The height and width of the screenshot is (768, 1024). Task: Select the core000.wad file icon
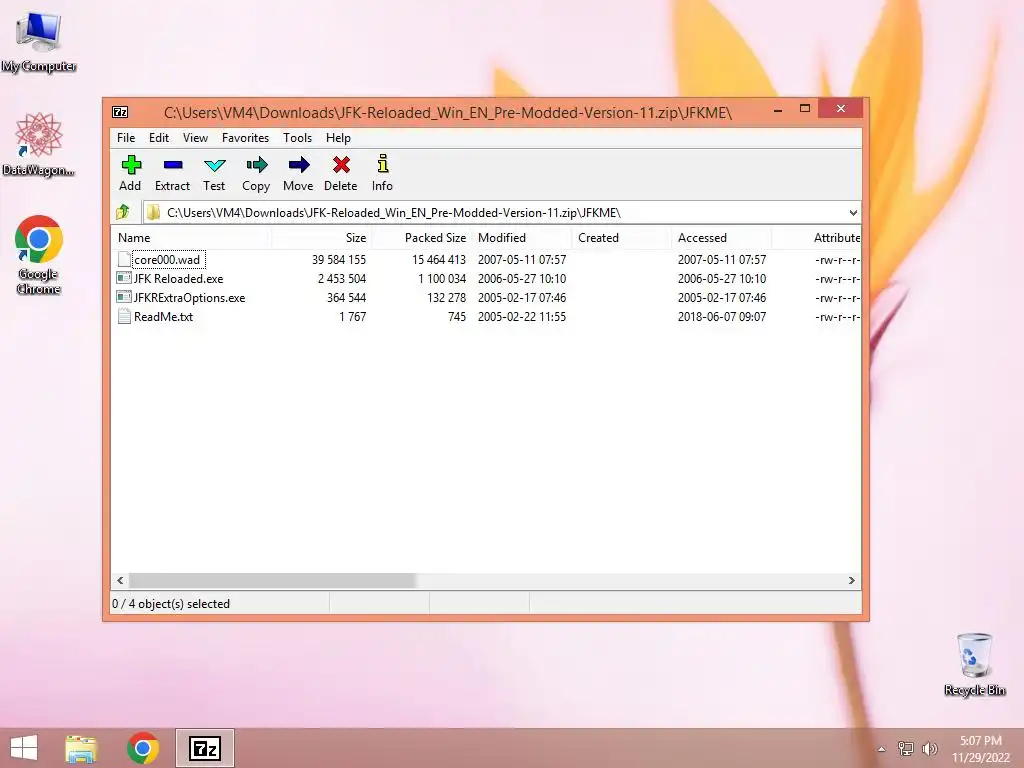123,259
